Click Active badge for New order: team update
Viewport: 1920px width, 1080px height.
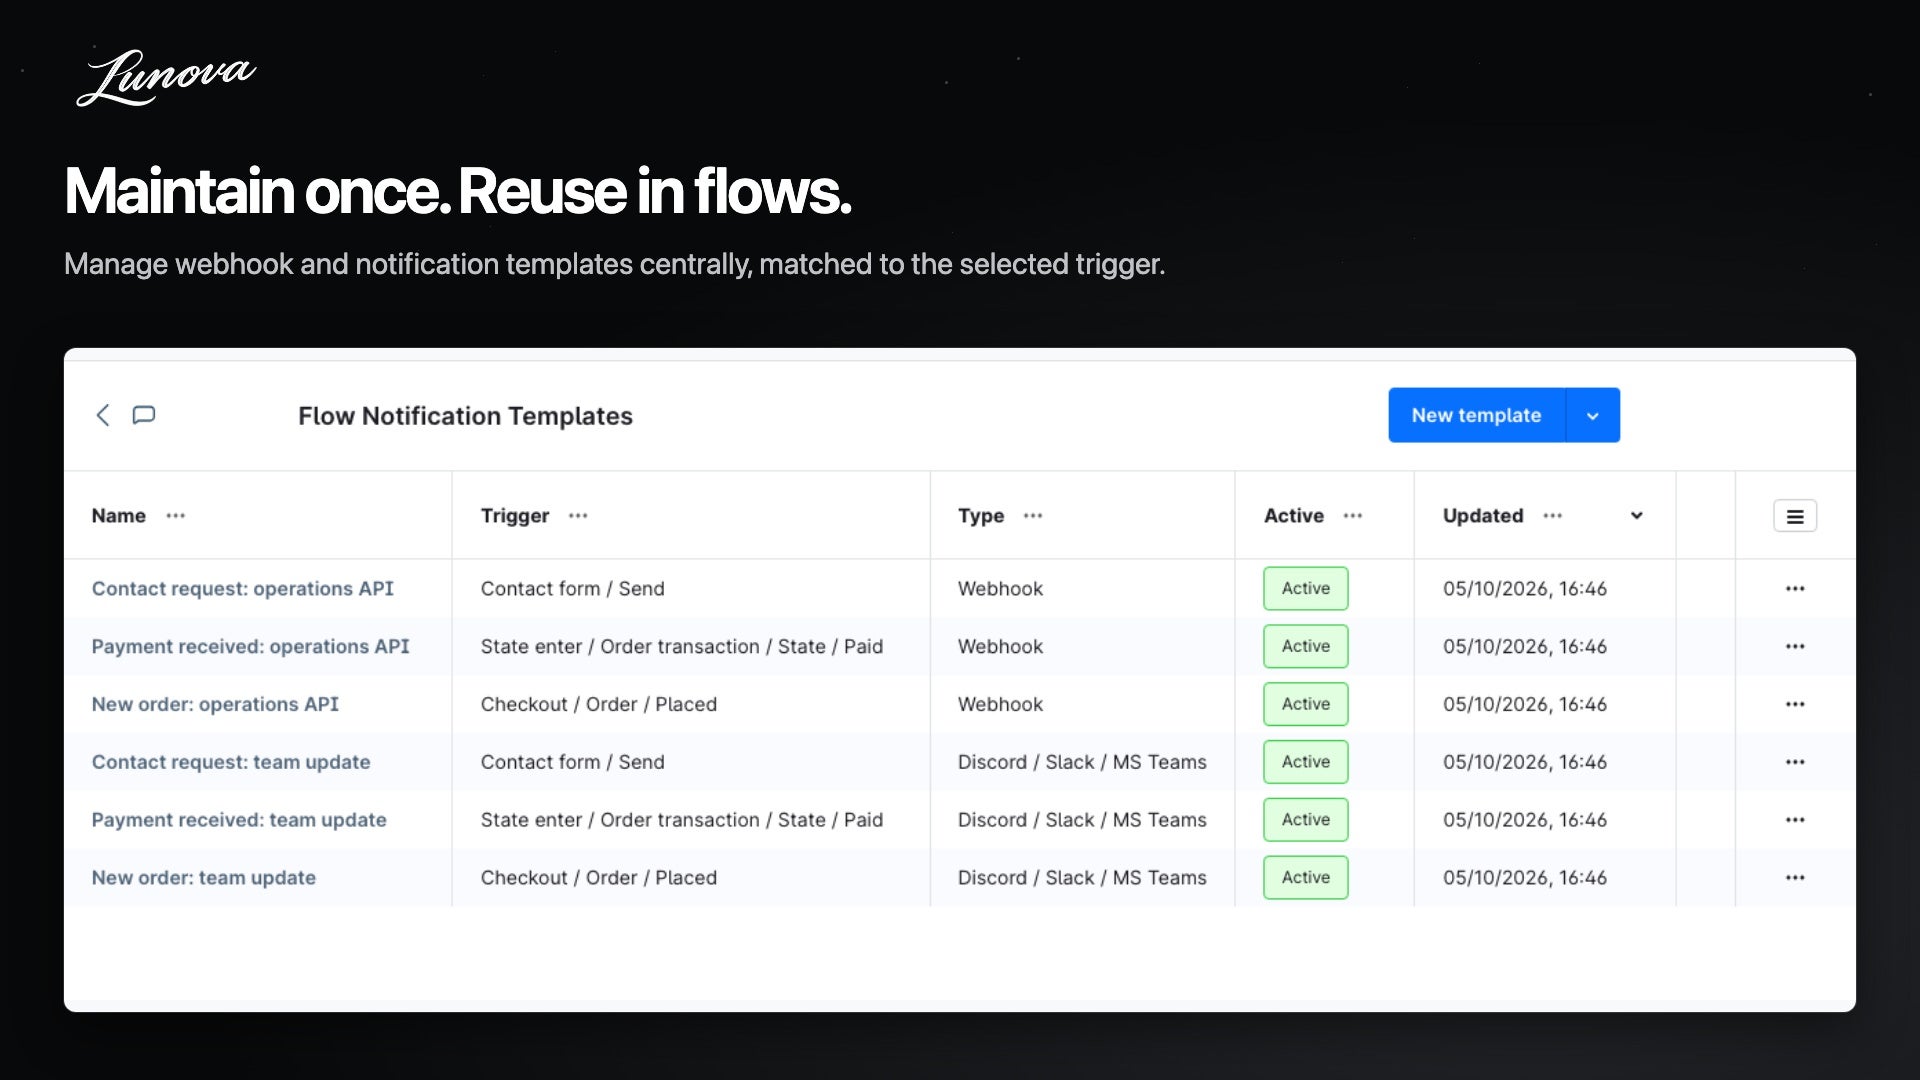[x=1305, y=878]
